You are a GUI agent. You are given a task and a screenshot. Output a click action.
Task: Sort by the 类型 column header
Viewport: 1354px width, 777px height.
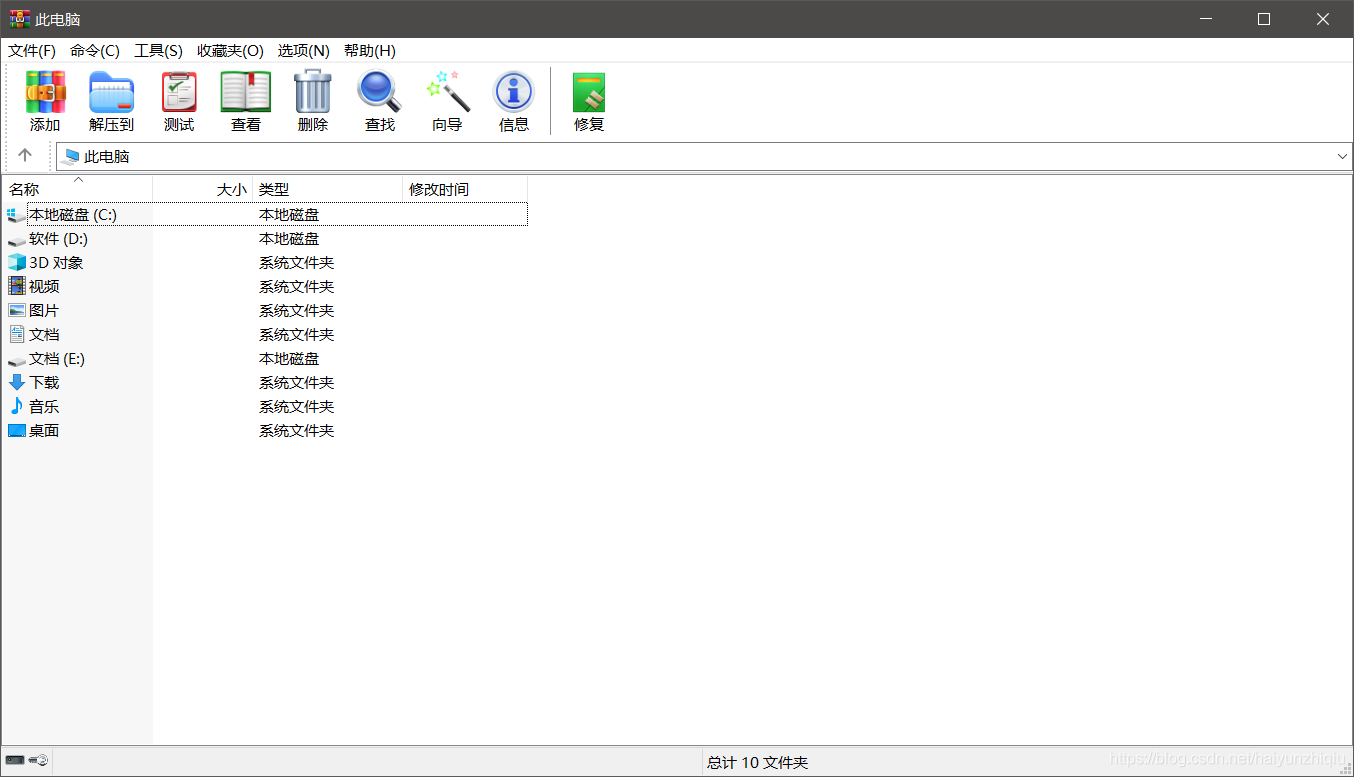[x=328, y=189]
